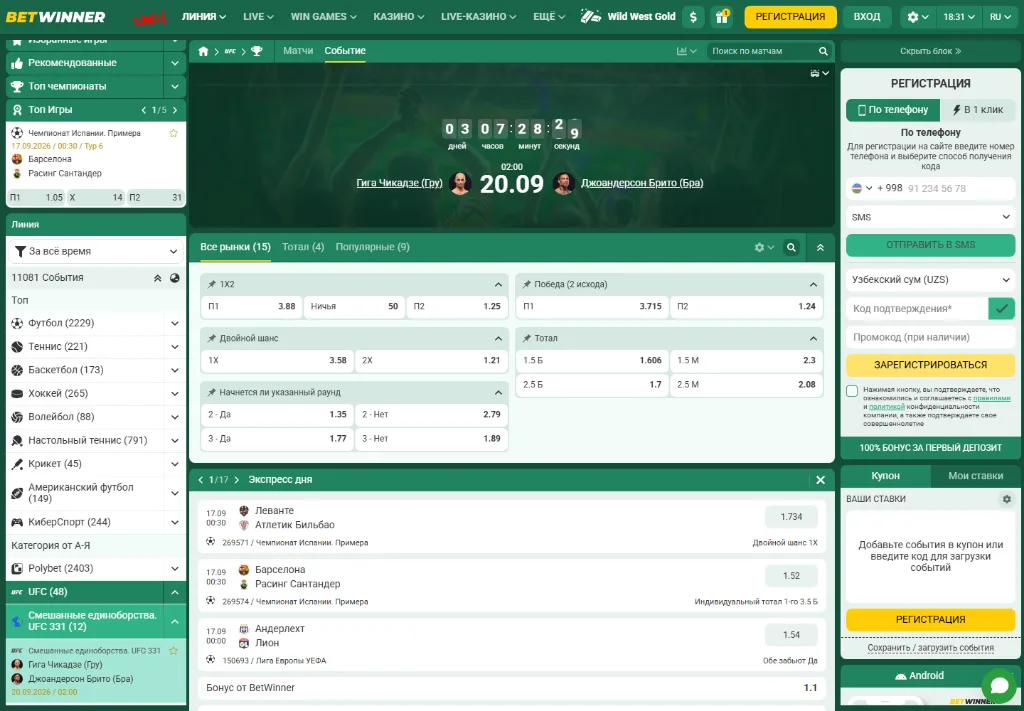Open the WIN GAMES menu
The height and width of the screenshot is (711, 1024).
coord(323,17)
